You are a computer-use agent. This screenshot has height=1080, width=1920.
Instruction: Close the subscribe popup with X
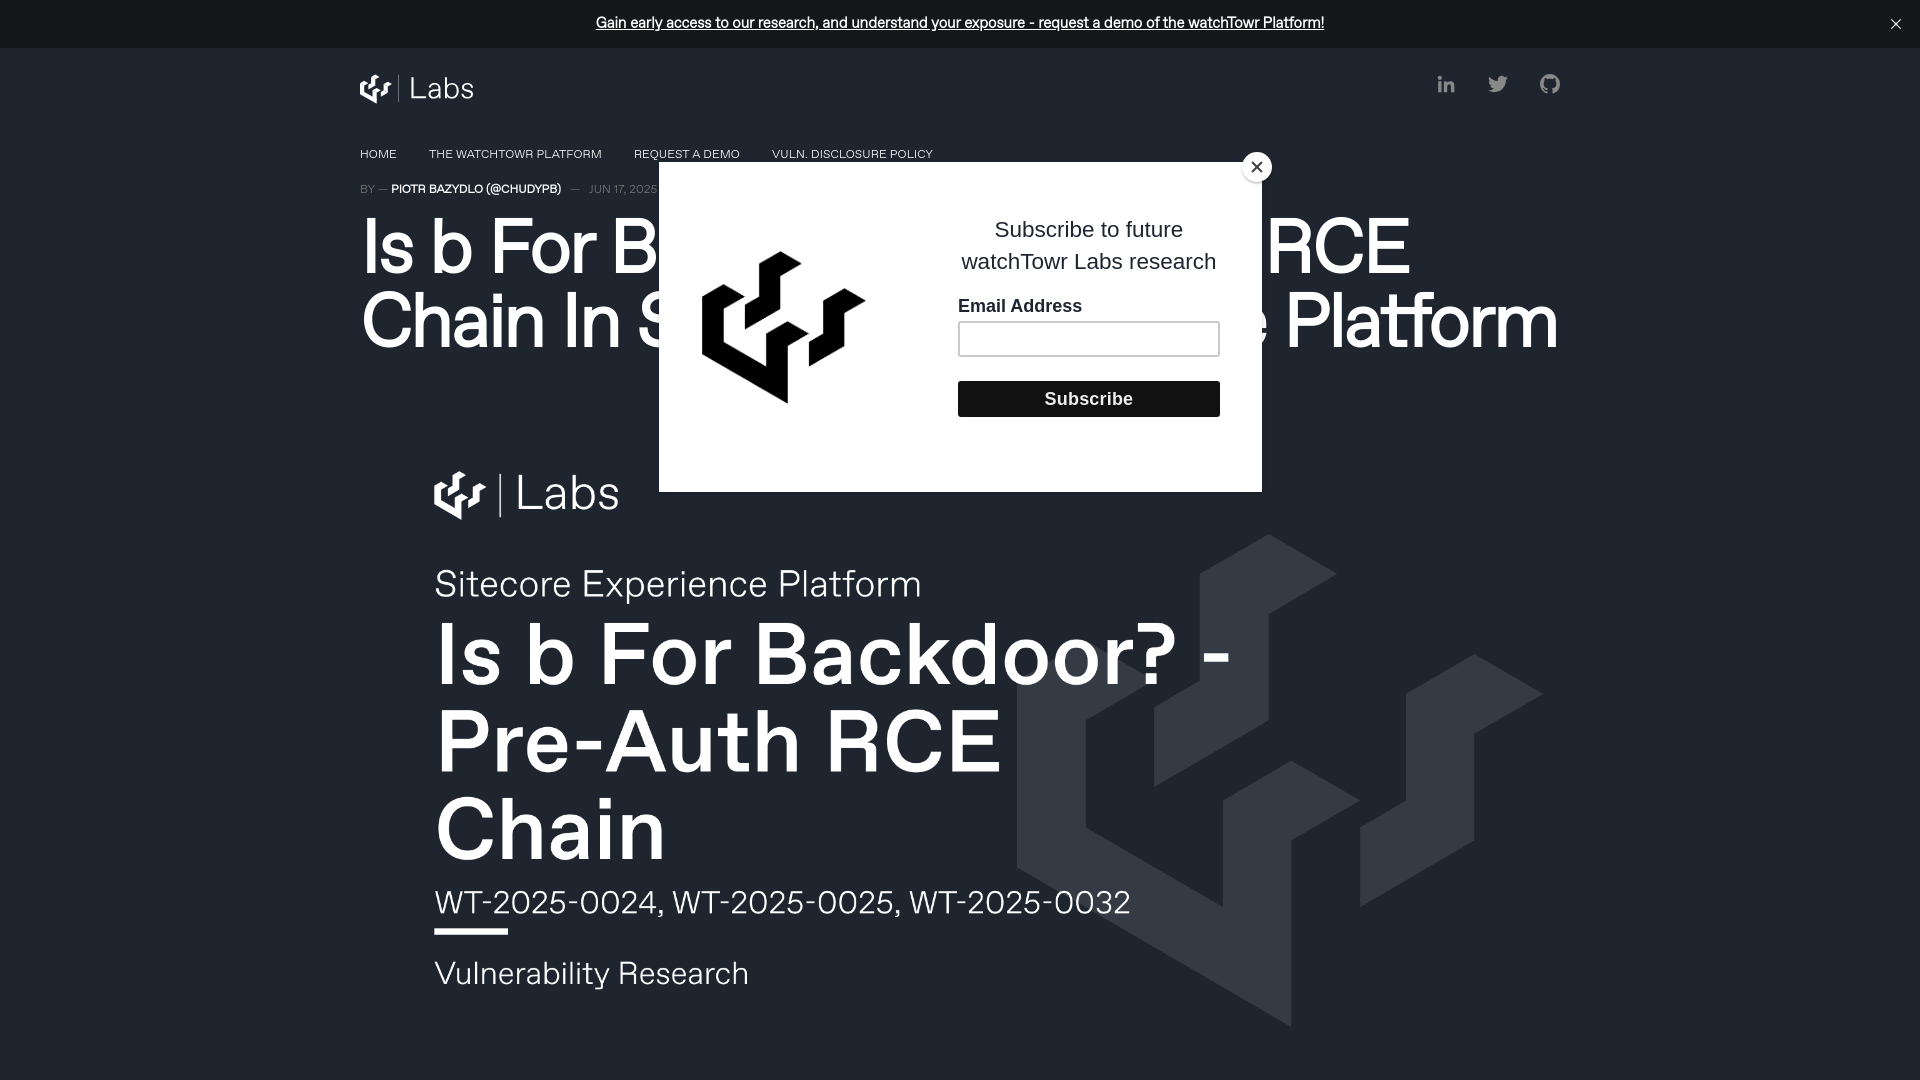[x=1257, y=167]
